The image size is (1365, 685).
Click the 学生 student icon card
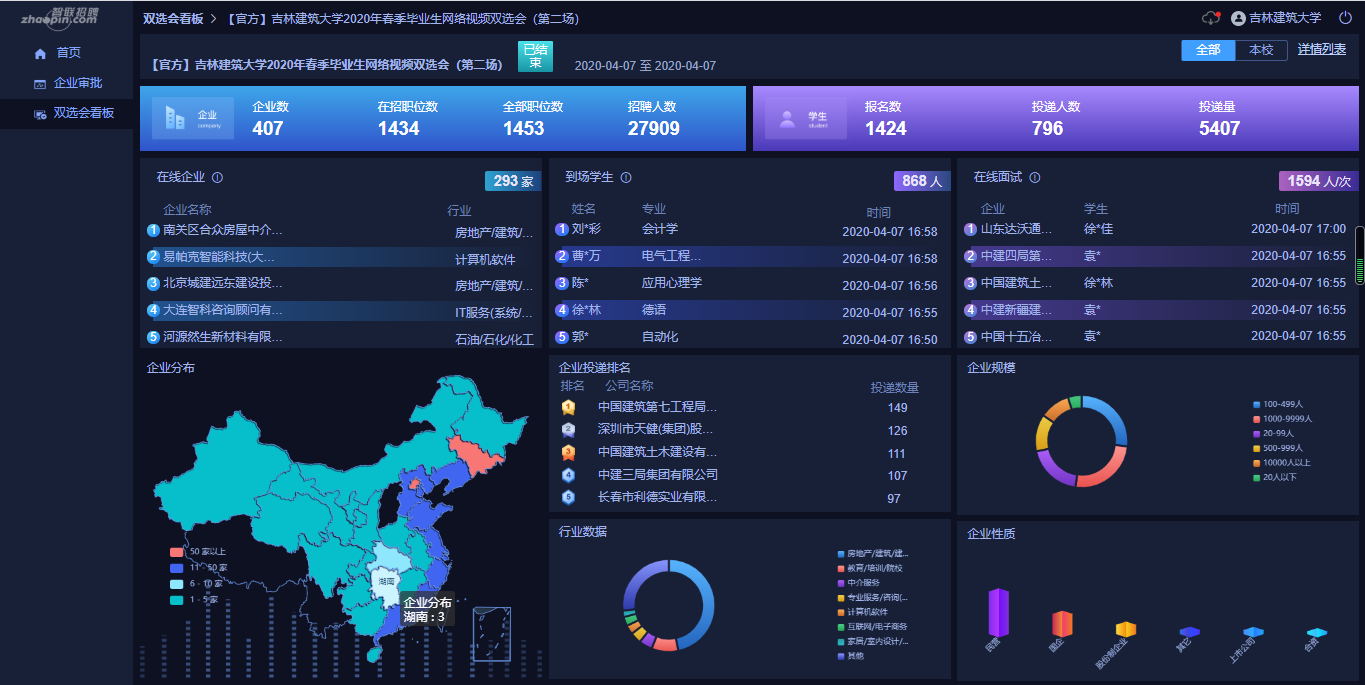(806, 118)
